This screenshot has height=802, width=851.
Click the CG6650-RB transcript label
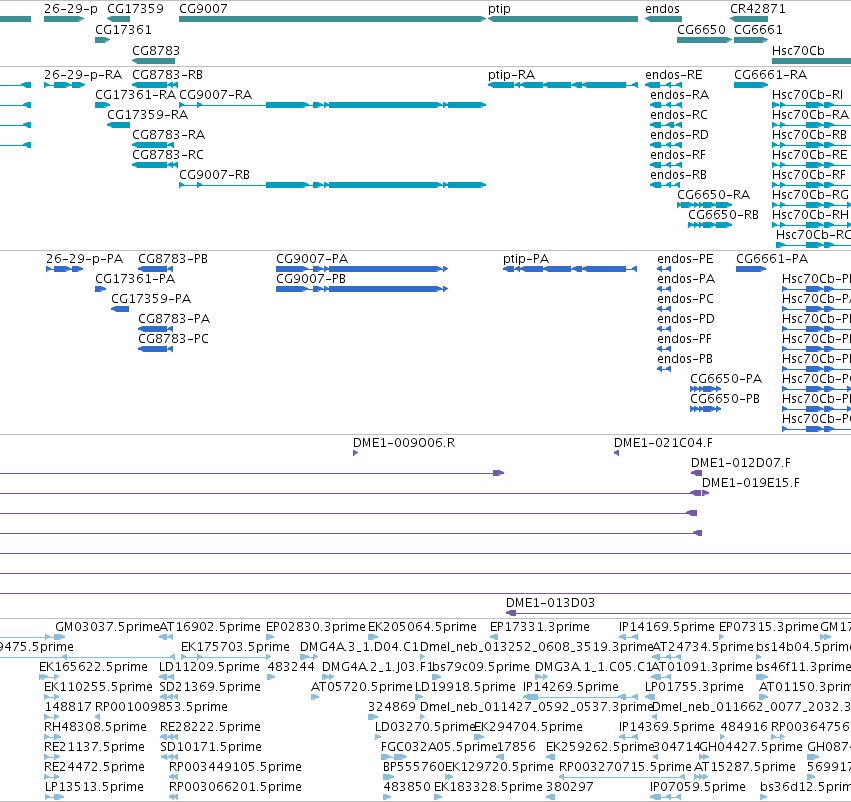click(x=723, y=215)
